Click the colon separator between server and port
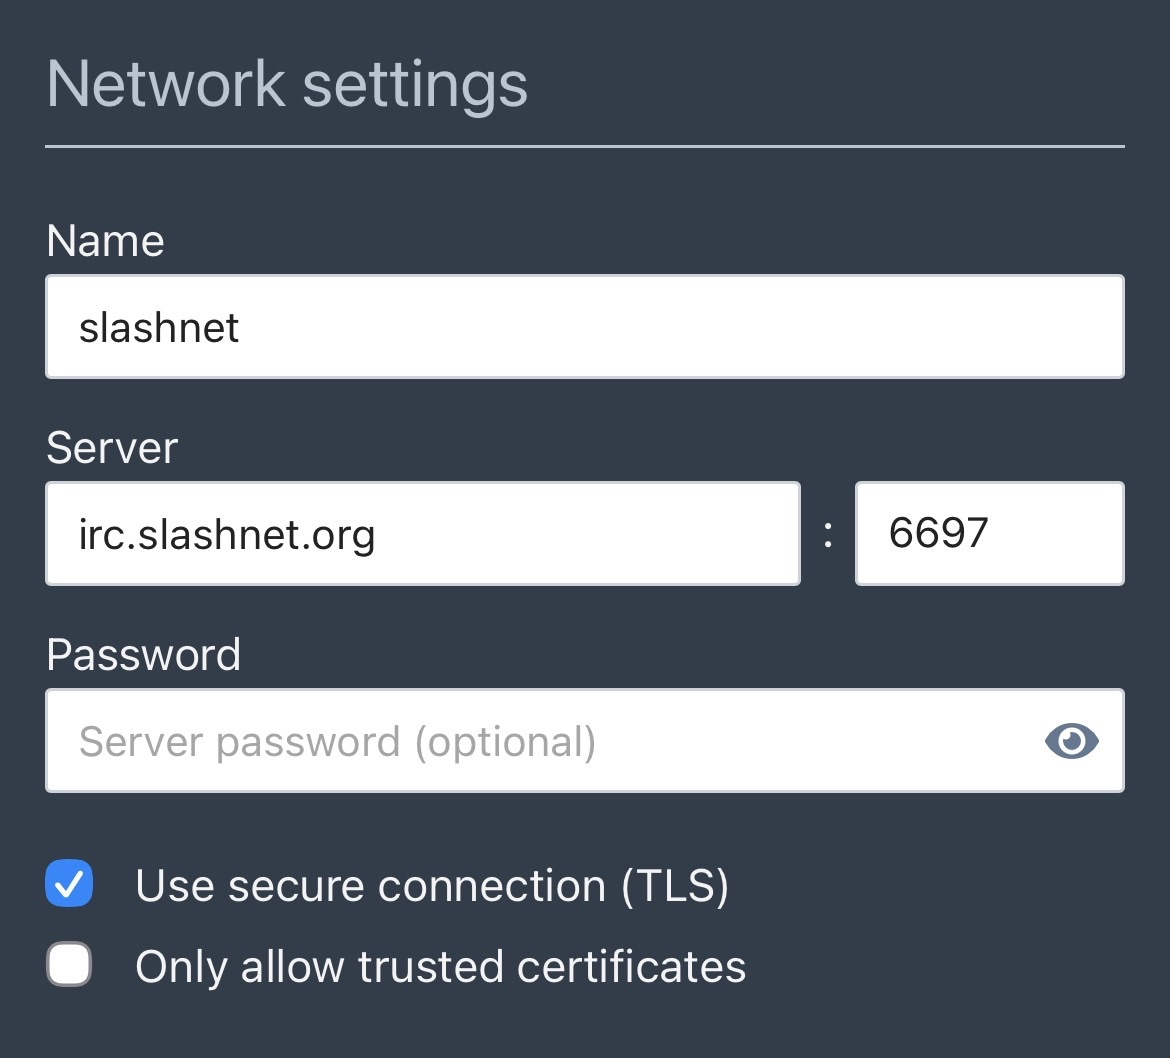This screenshot has height=1058, width=1170. [828, 535]
